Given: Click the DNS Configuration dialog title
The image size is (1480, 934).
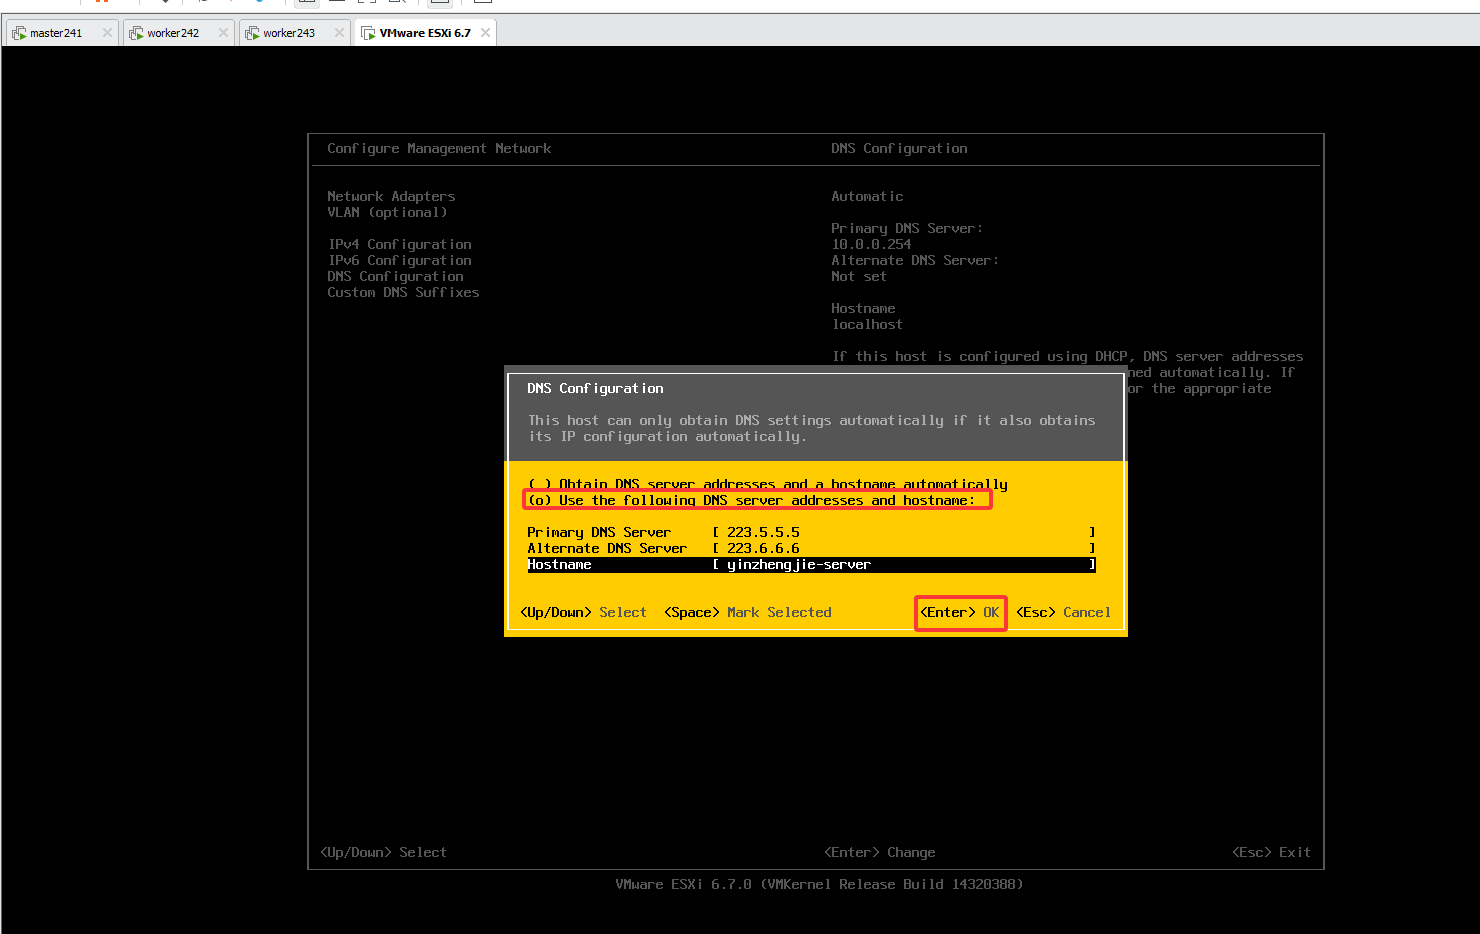Looking at the screenshot, I should click(x=595, y=388).
